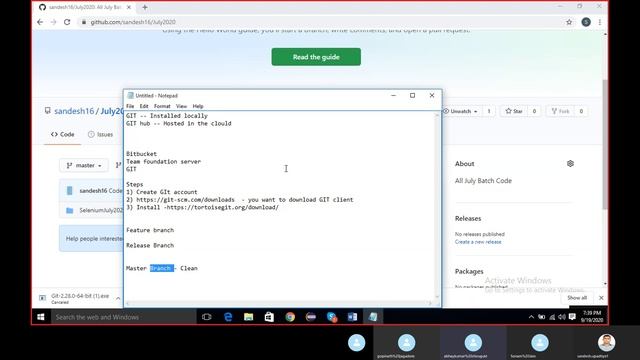
Task: Open the Notepad Edit menu
Action: click(144, 106)
